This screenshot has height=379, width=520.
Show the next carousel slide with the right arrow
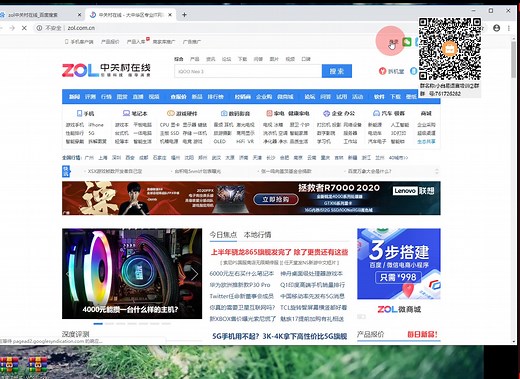(x=194, y=274)
